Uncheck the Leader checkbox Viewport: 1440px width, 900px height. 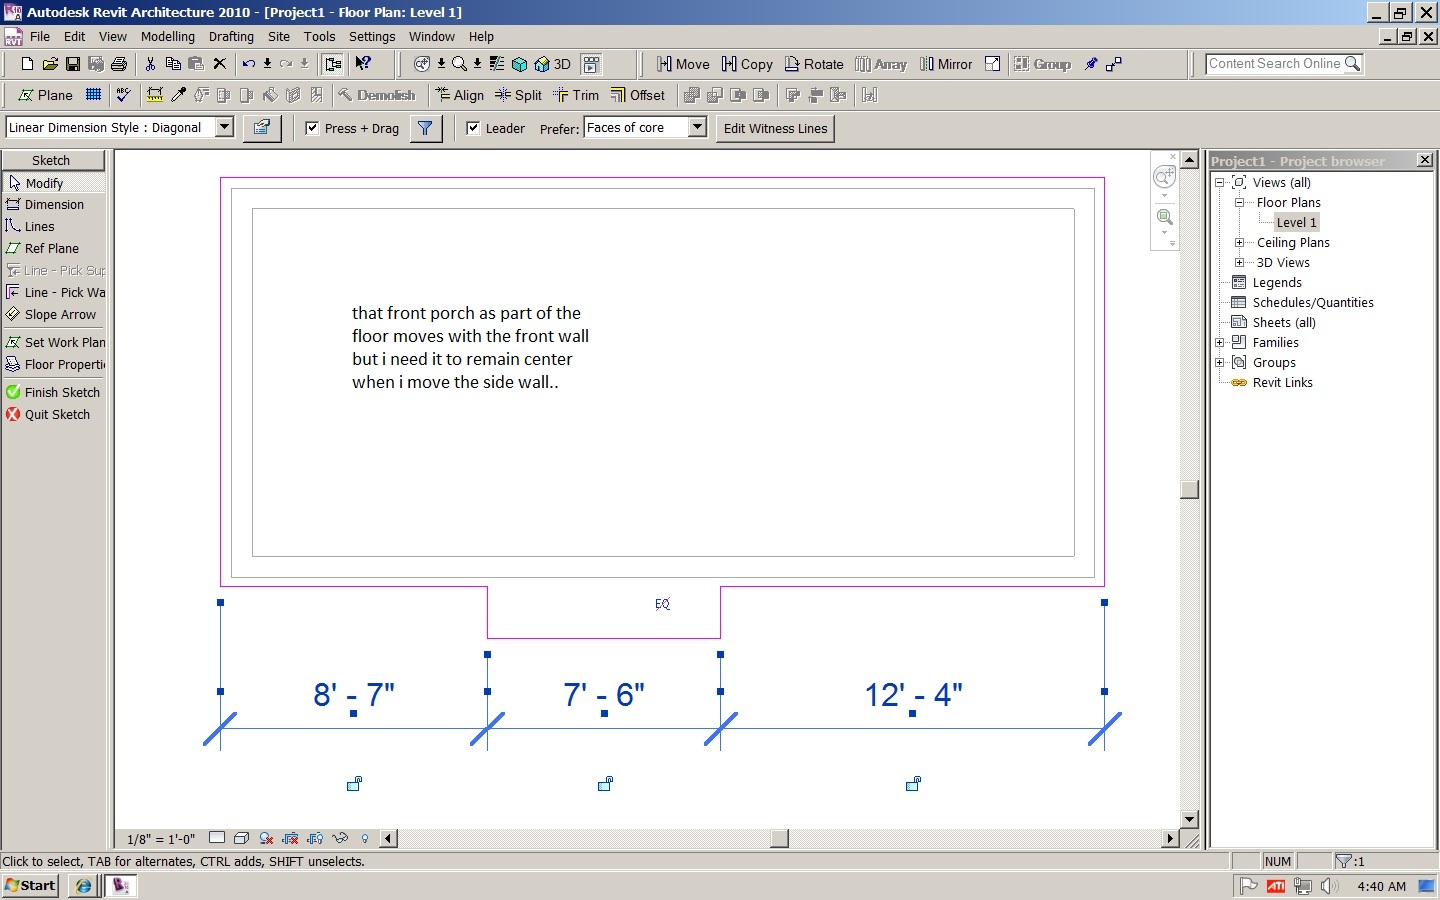(474, 128)
